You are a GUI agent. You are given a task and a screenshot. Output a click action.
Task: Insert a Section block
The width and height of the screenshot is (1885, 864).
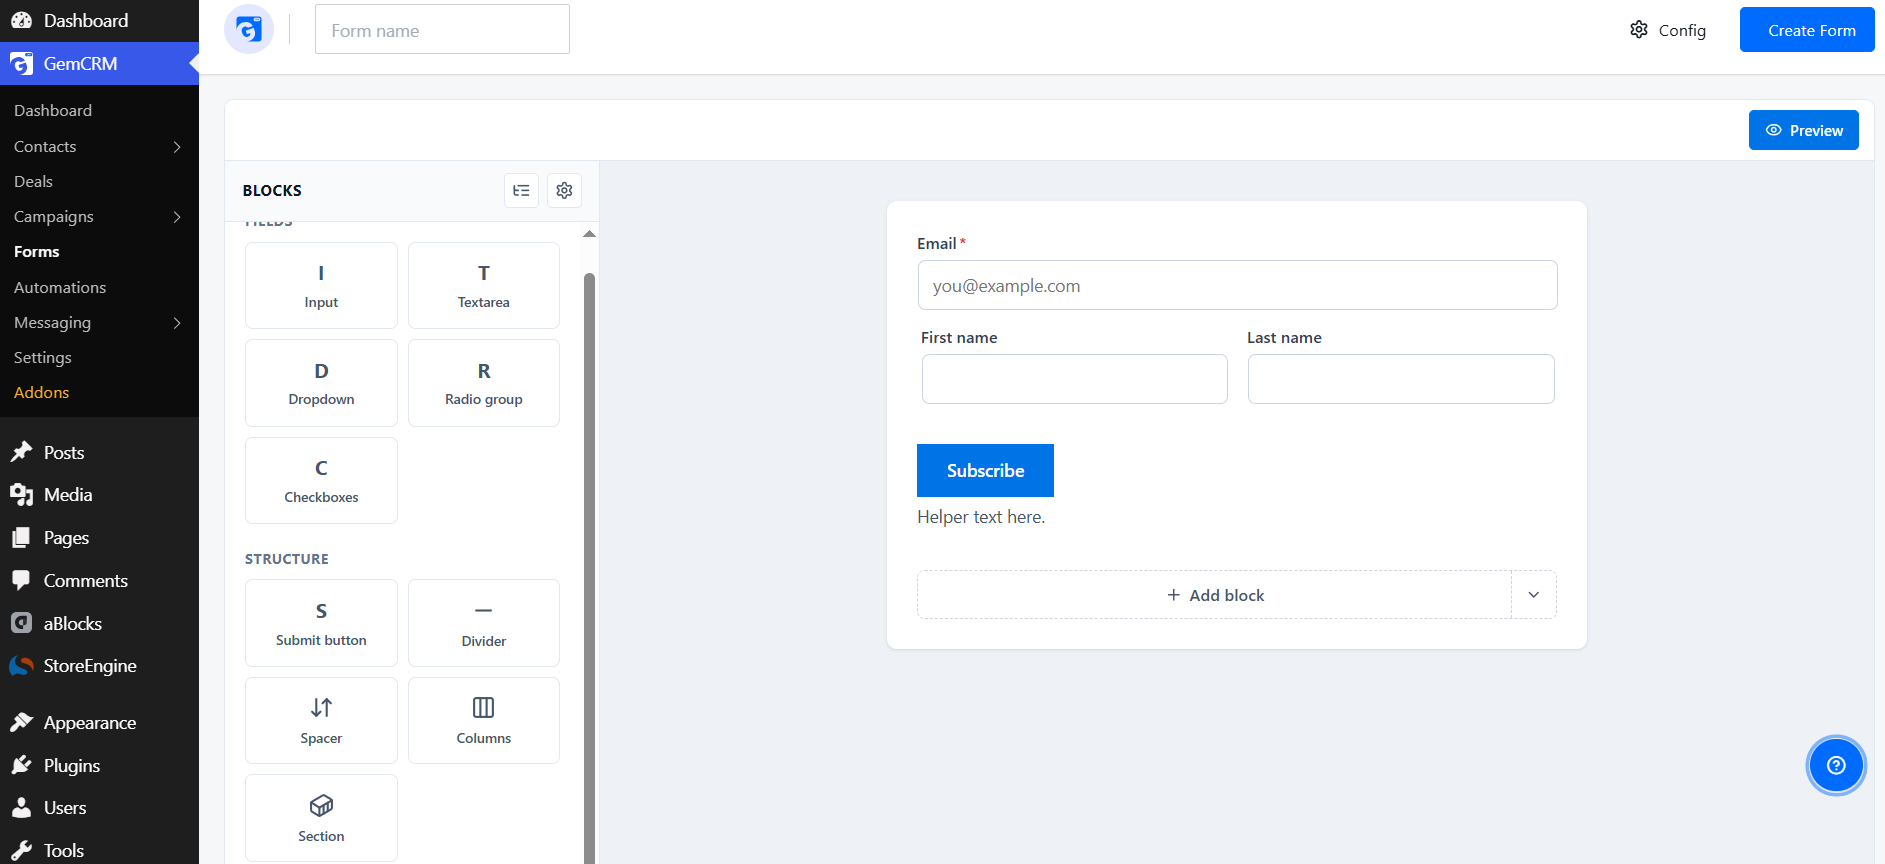click(321, 818)
